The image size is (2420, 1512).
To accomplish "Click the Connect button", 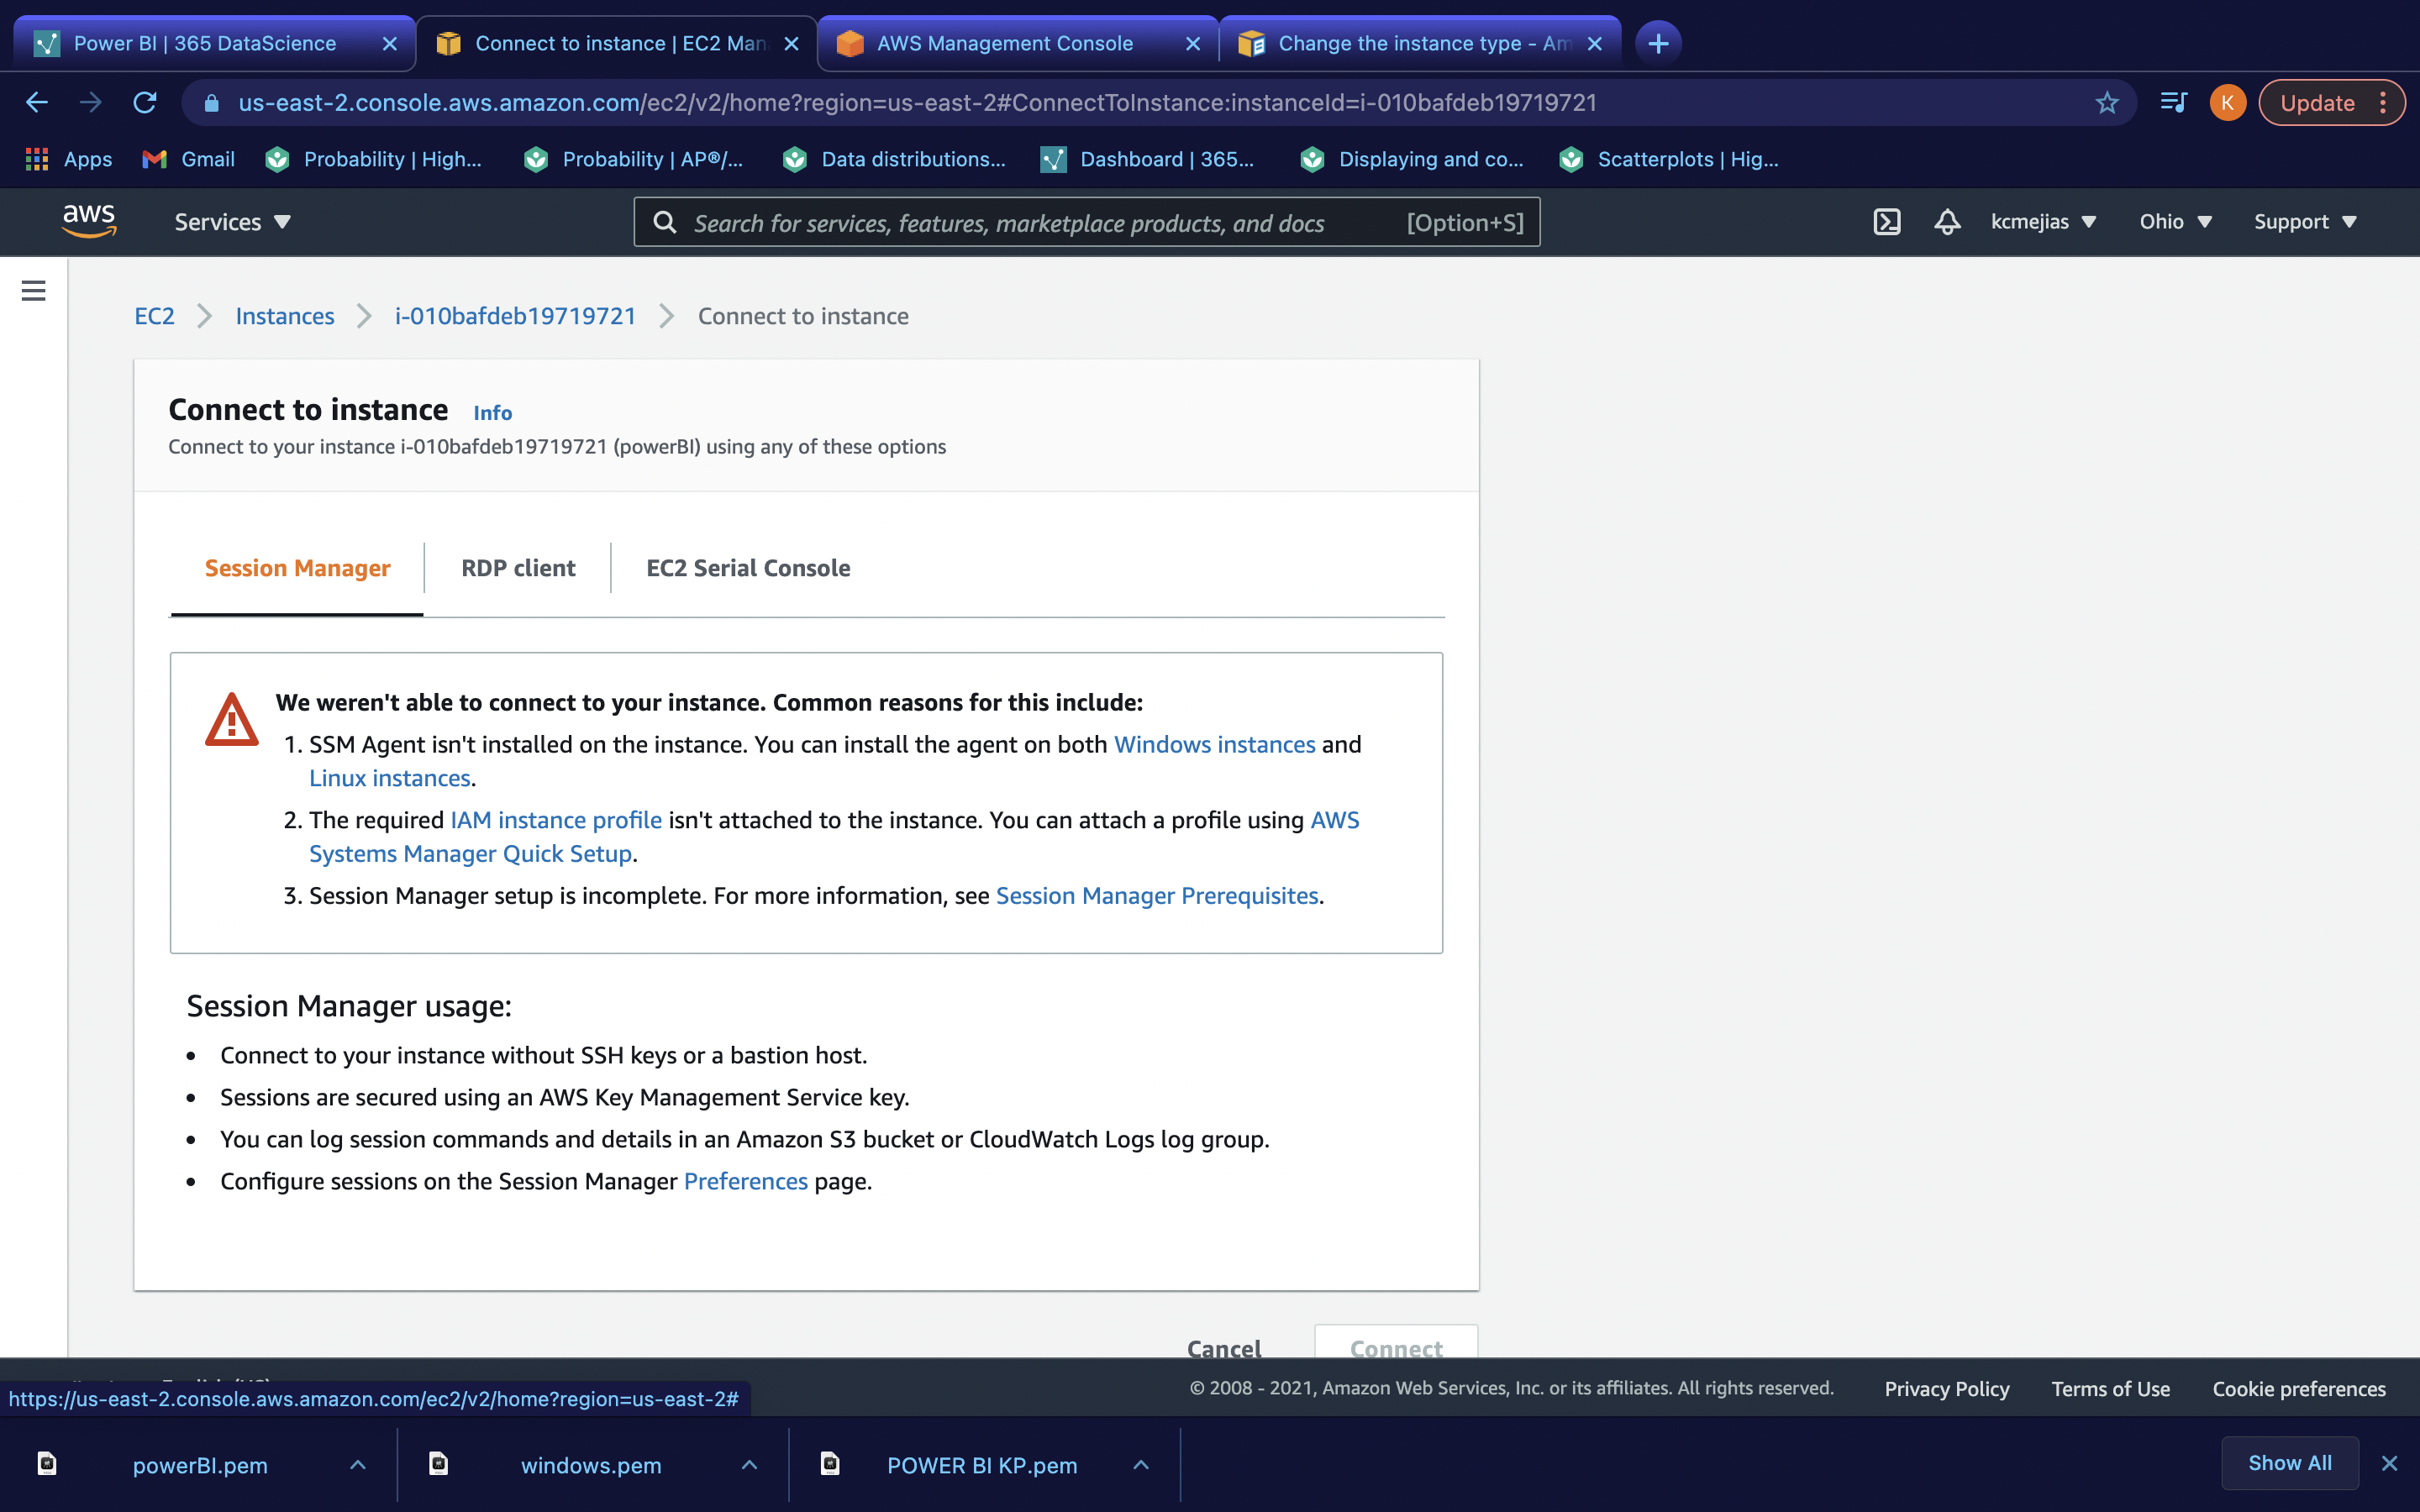I will (1395, 1348).
